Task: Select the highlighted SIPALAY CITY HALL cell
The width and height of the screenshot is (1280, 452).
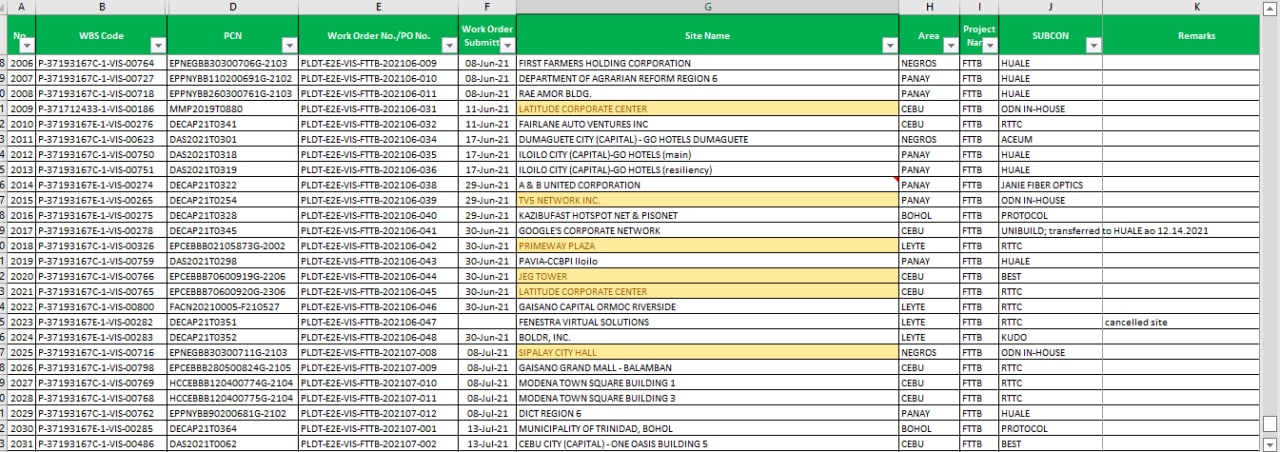Action: [707, 352]
